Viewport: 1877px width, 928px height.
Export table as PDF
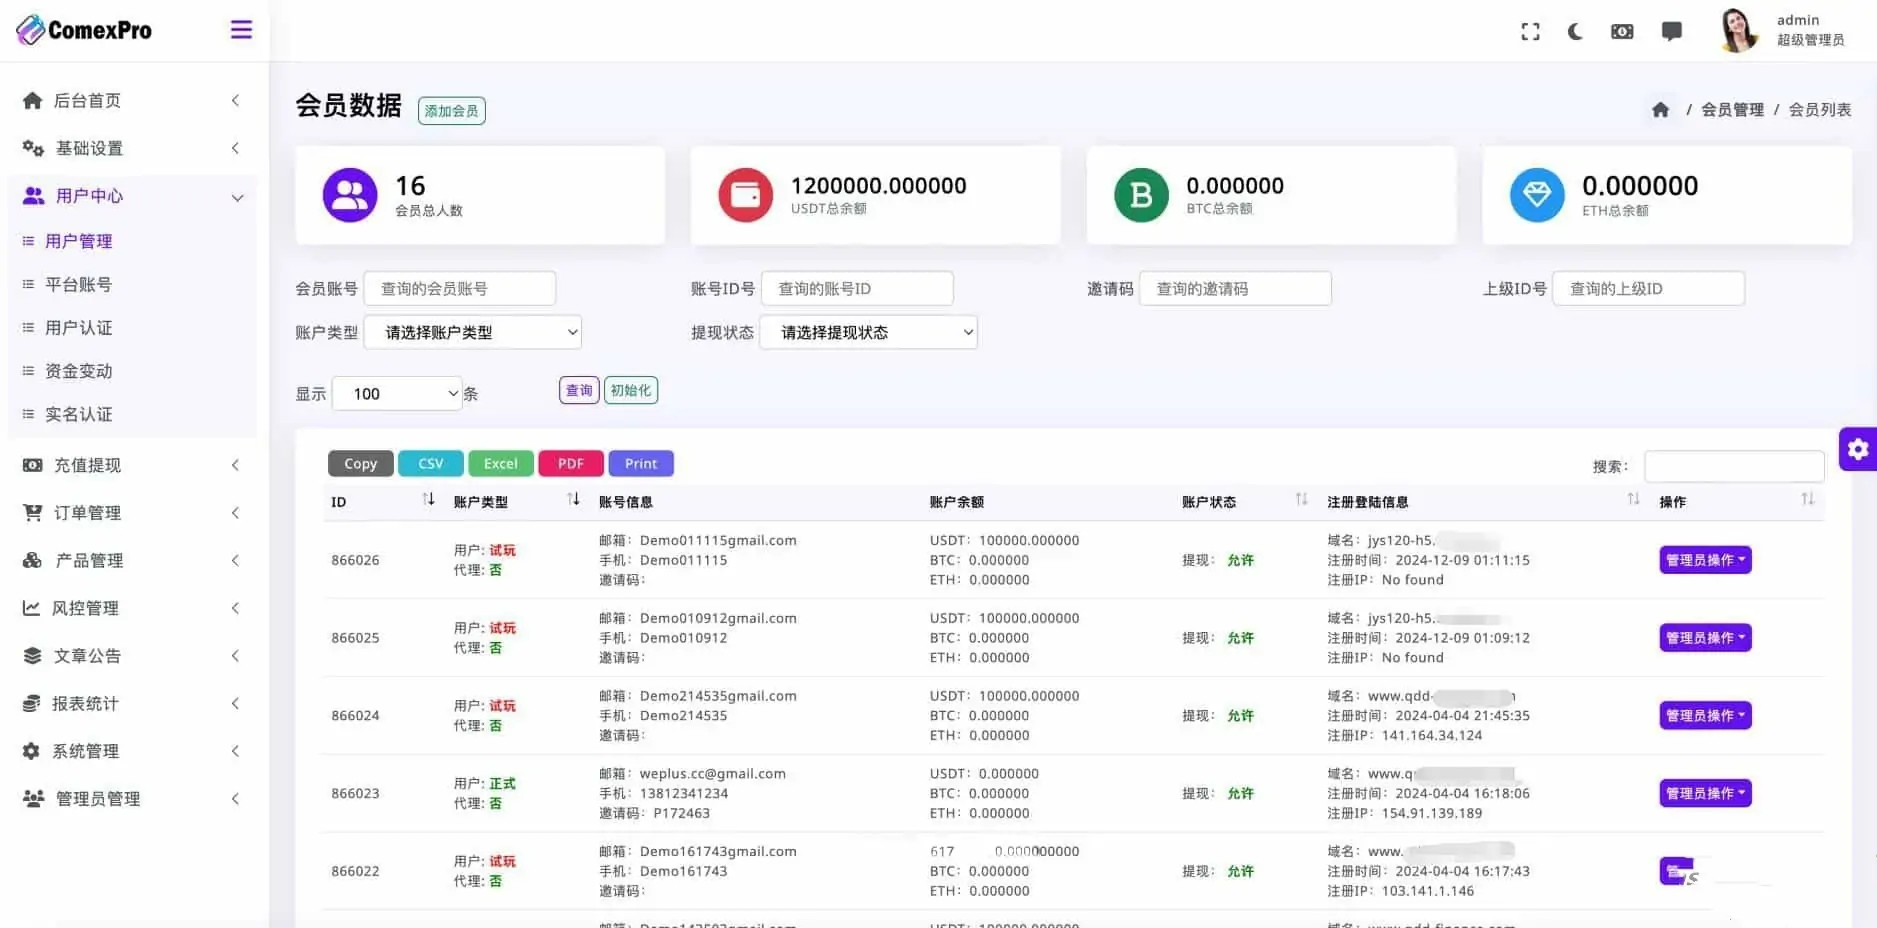coord(571,464)
